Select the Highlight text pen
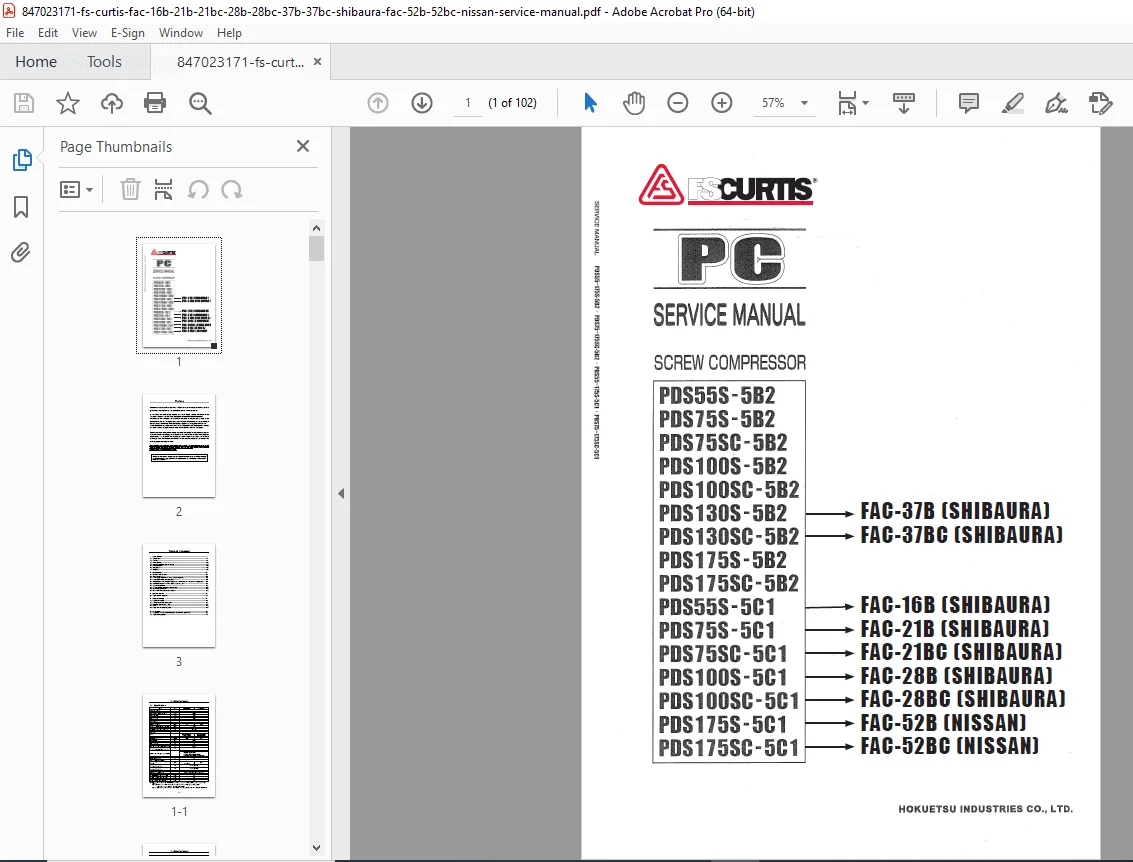The image size is (1133, 862). (1012, 103)
